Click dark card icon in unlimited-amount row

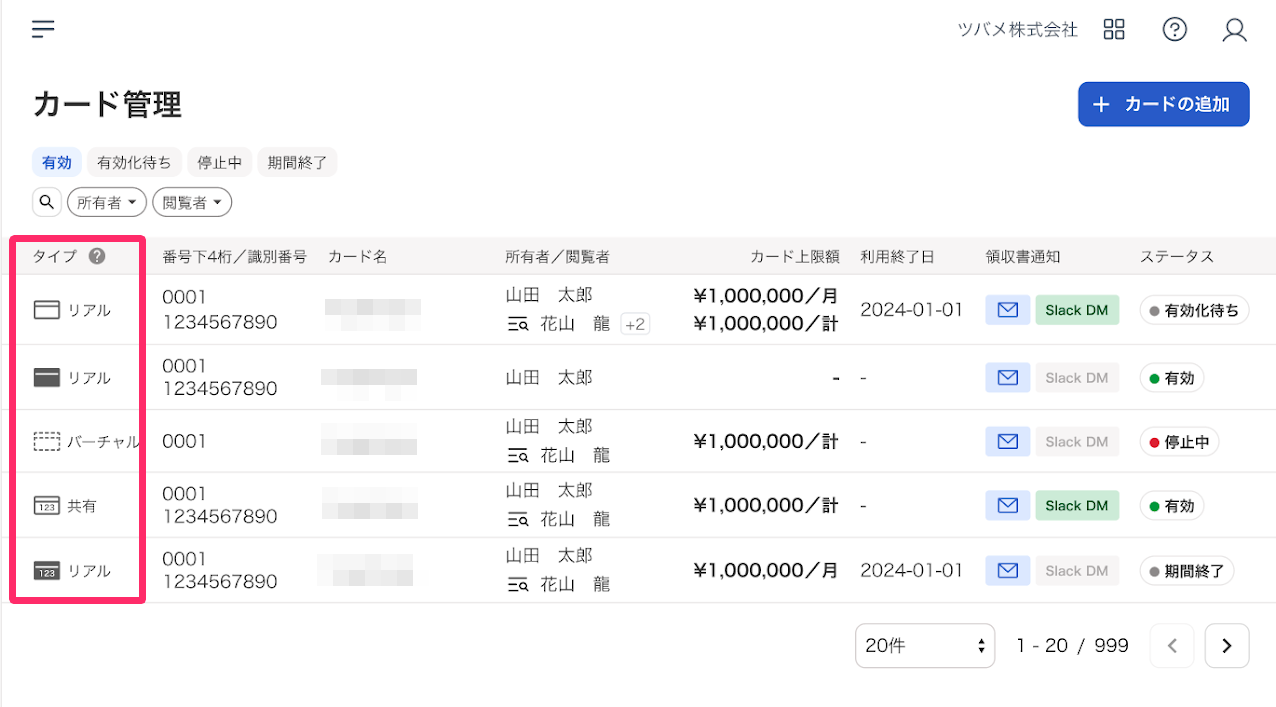coord(47,378)
